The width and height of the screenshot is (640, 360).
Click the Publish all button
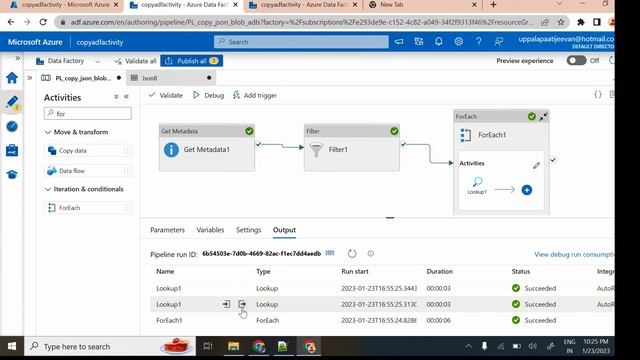tap(191, 61)
